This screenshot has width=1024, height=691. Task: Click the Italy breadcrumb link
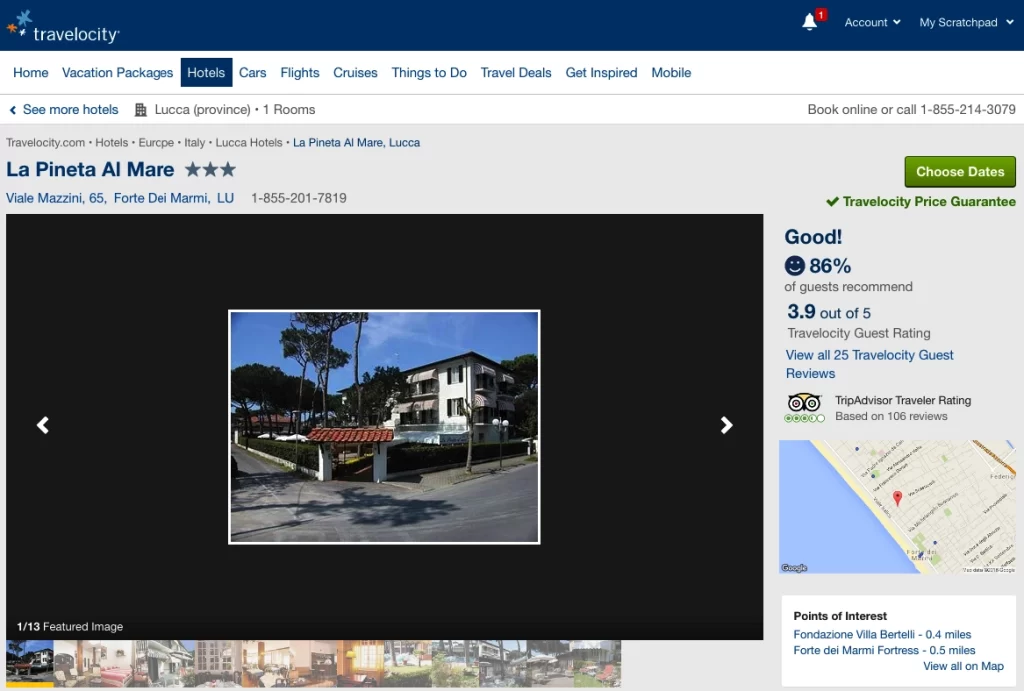[x=195, y=142]
